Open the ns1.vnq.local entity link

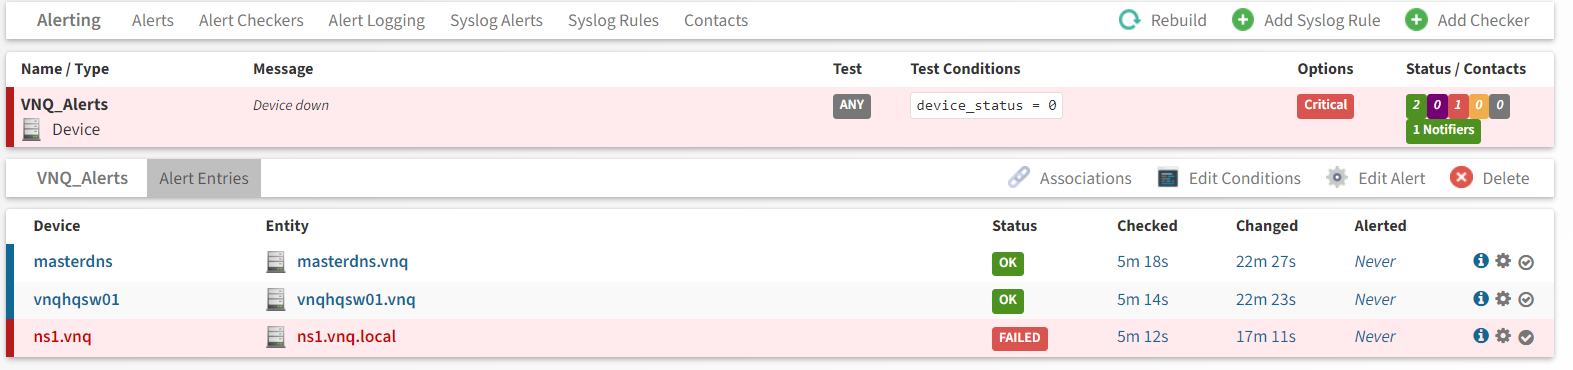pos(346,336)
